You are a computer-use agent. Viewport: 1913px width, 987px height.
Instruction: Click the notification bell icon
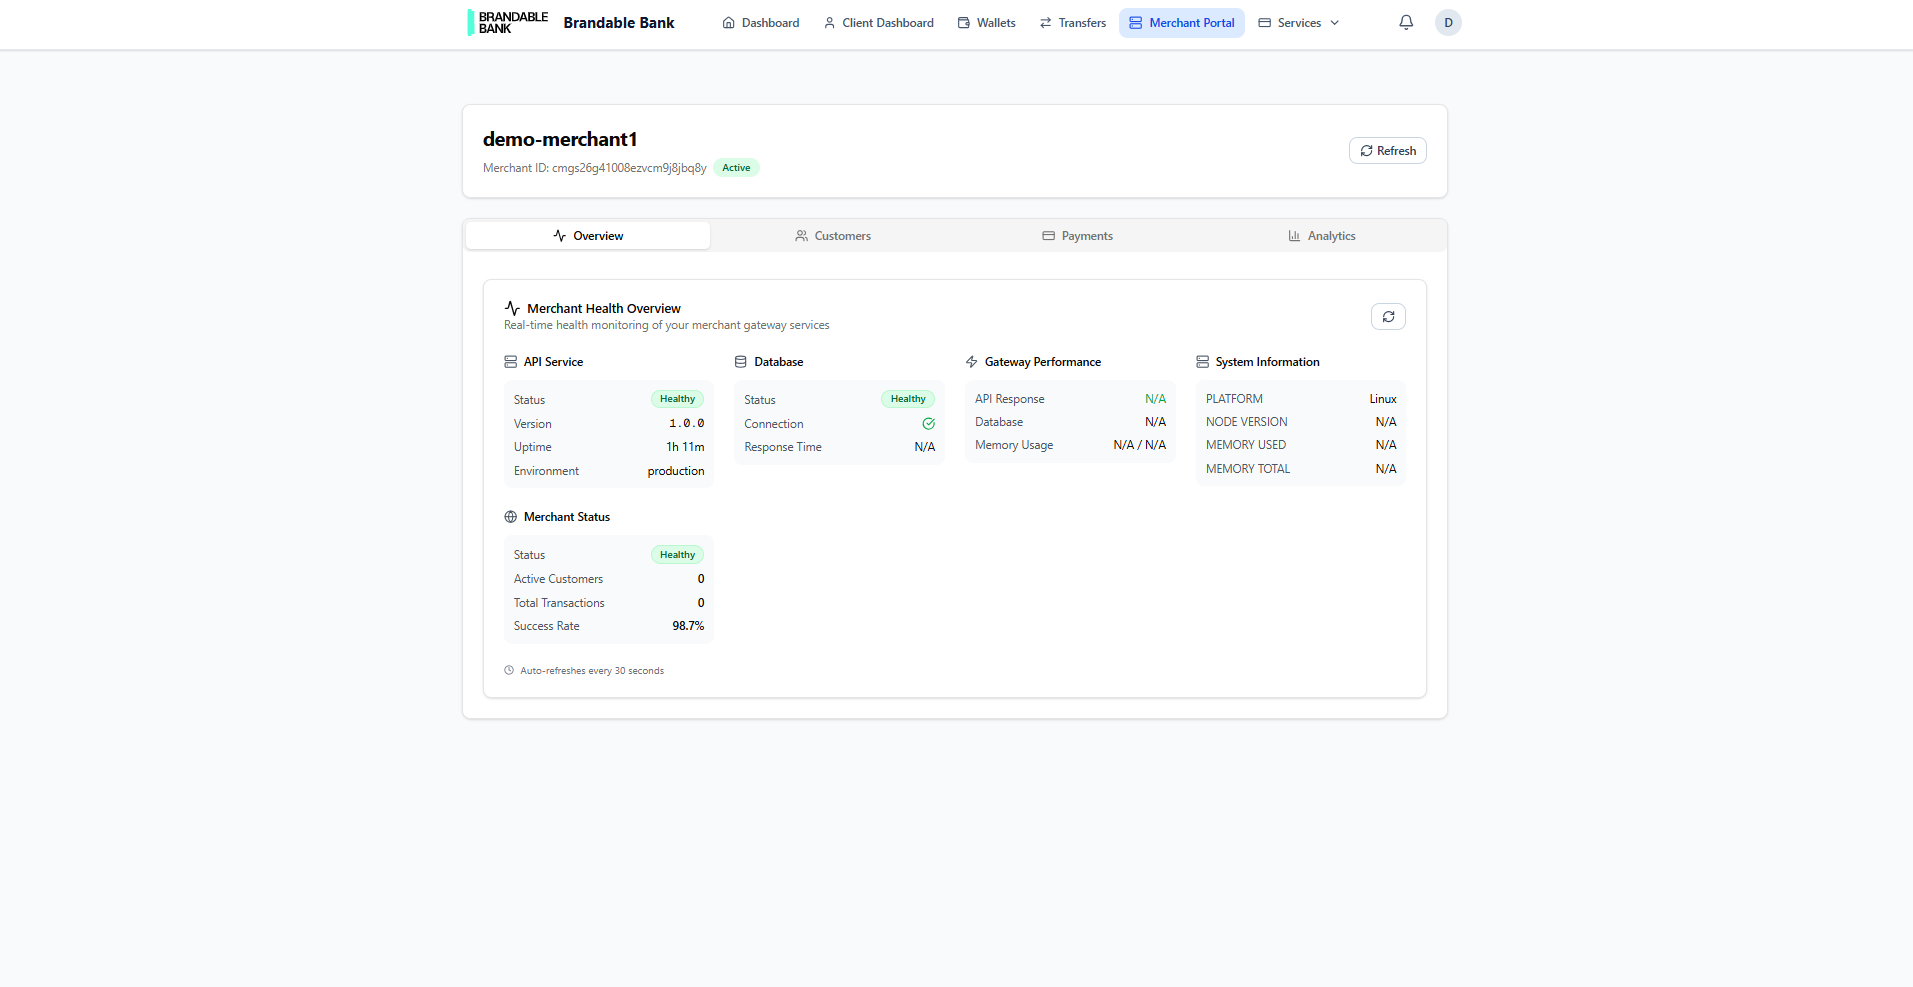(x=1406, y=22)
